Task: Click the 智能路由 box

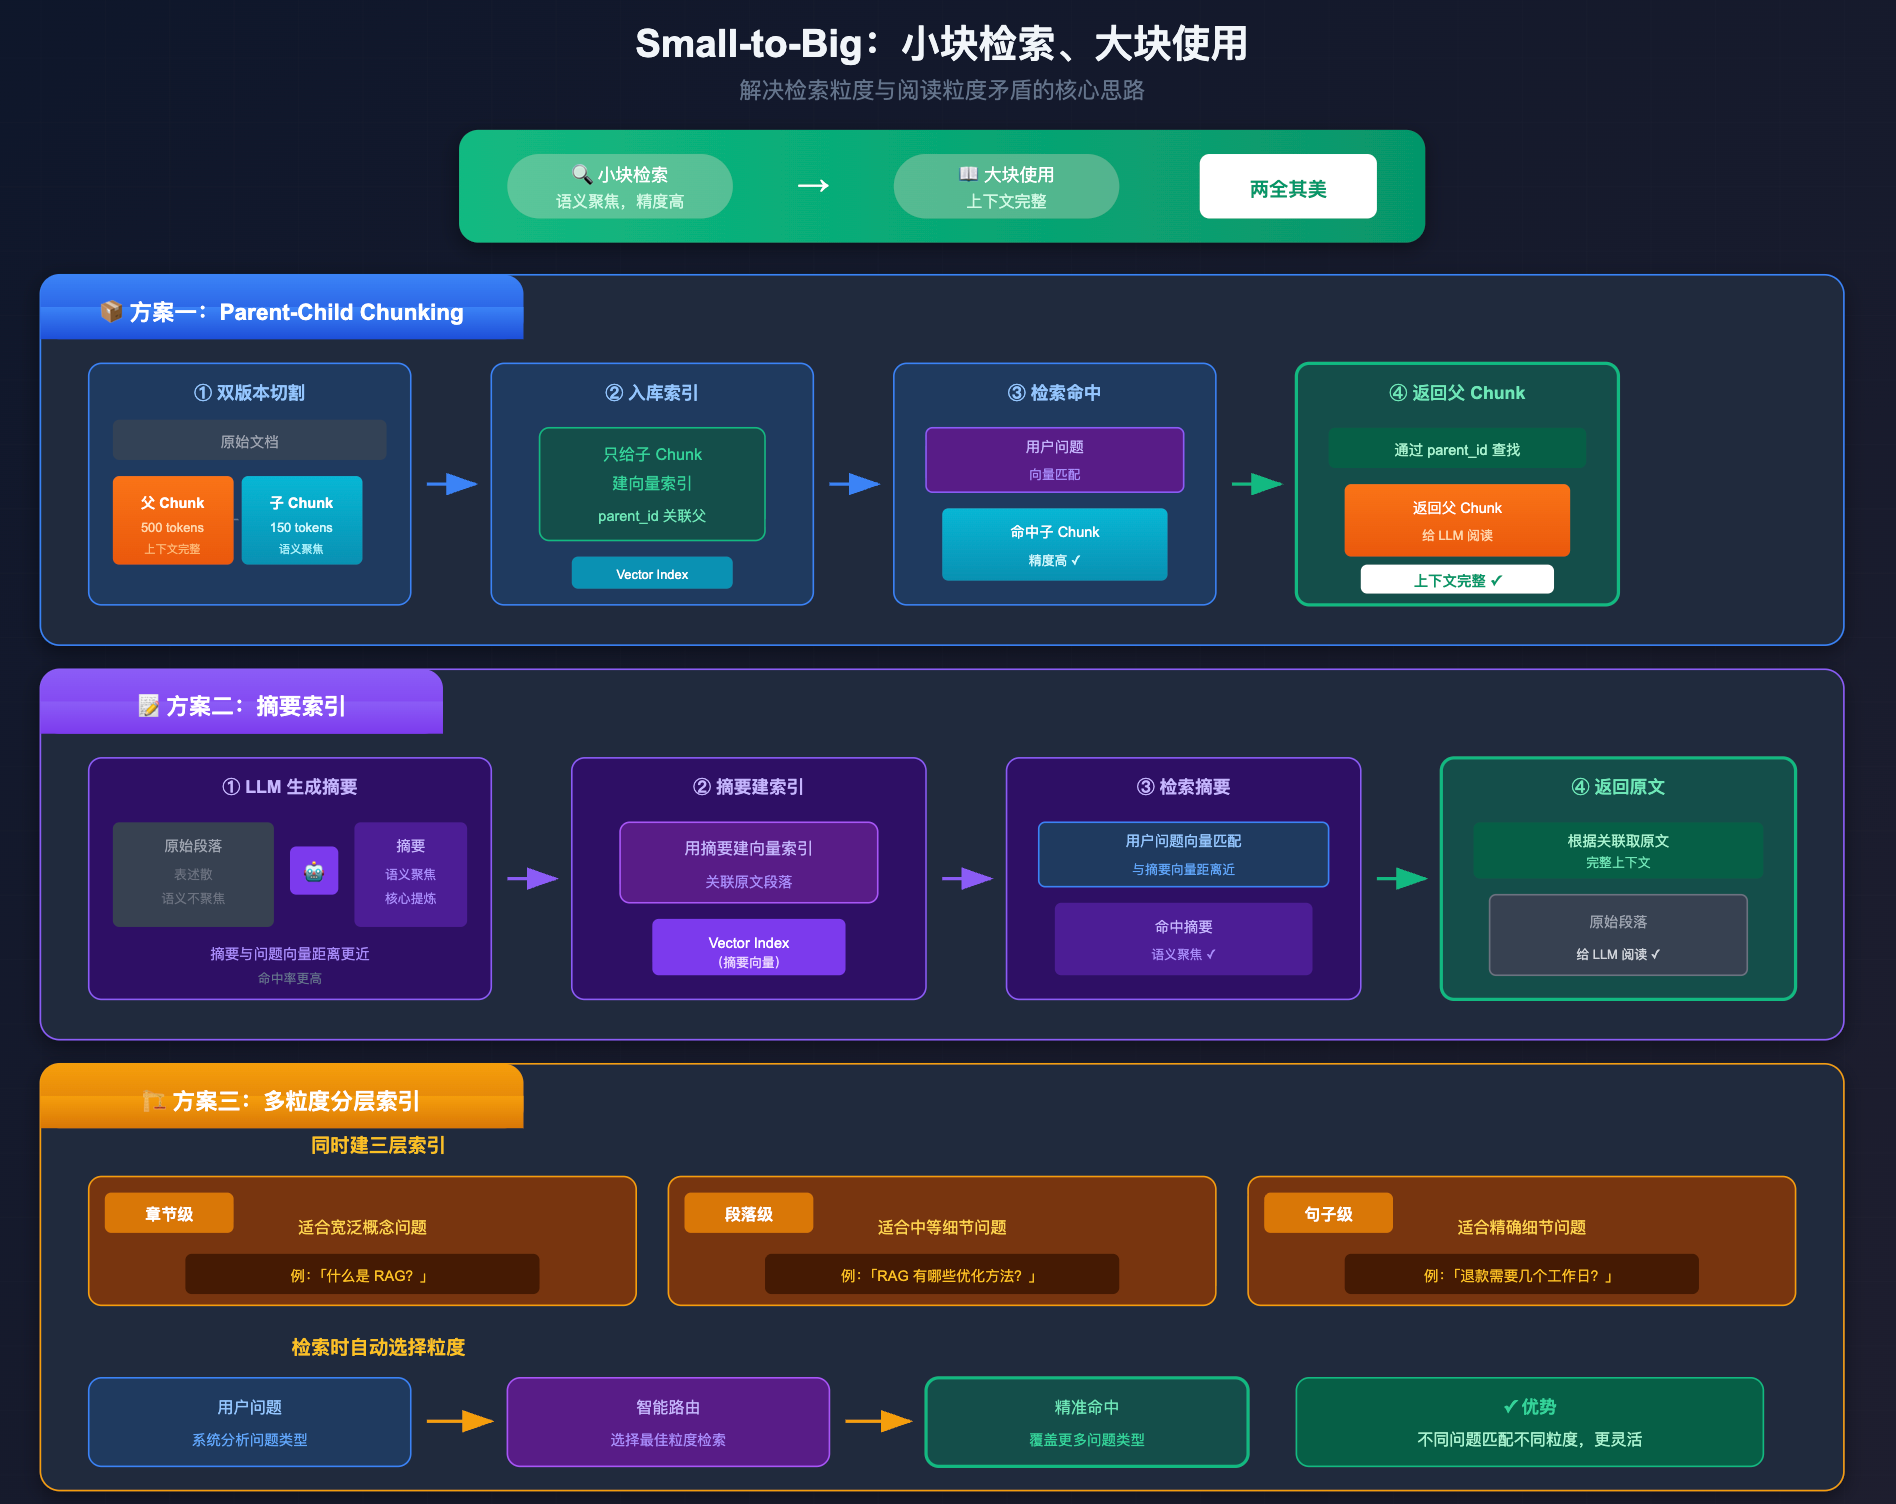Action: [x=668, y=1422]
